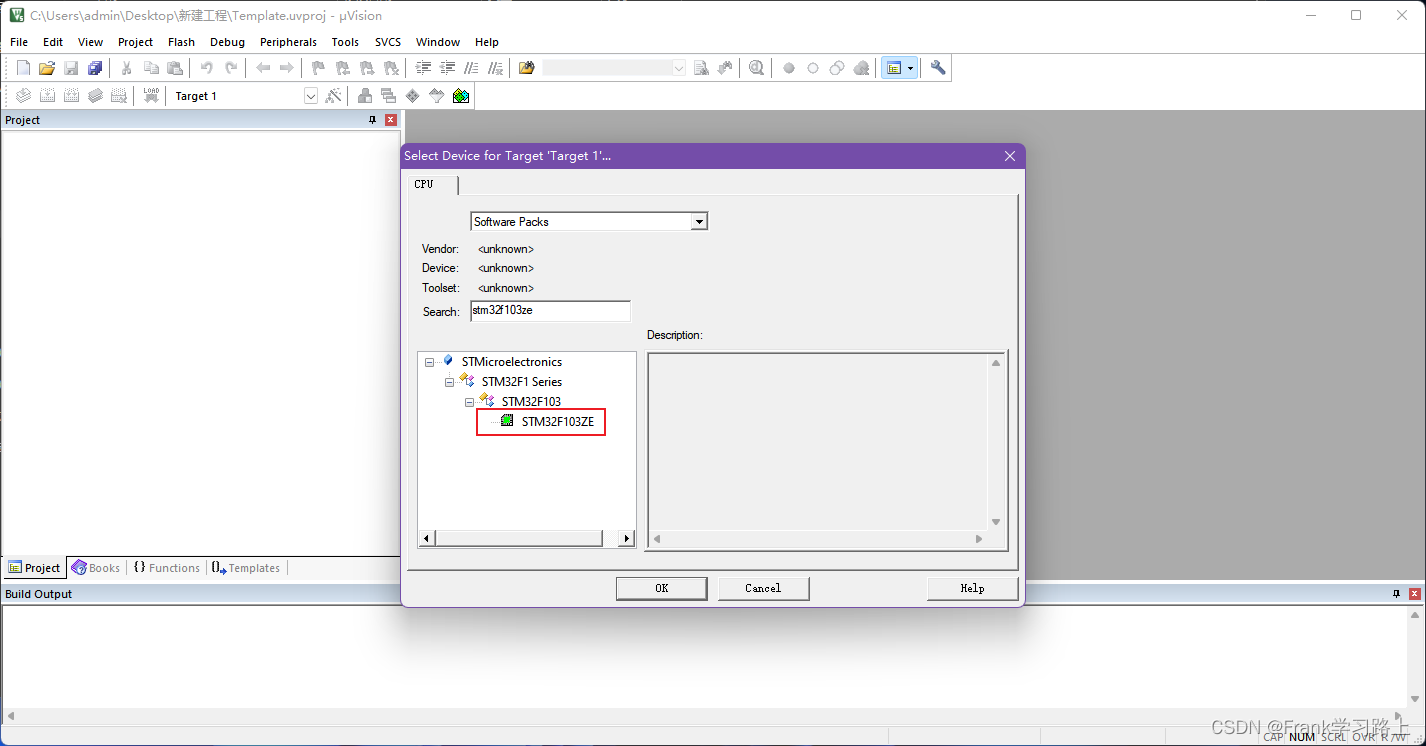Open the Software Packs dropdown

700,222
